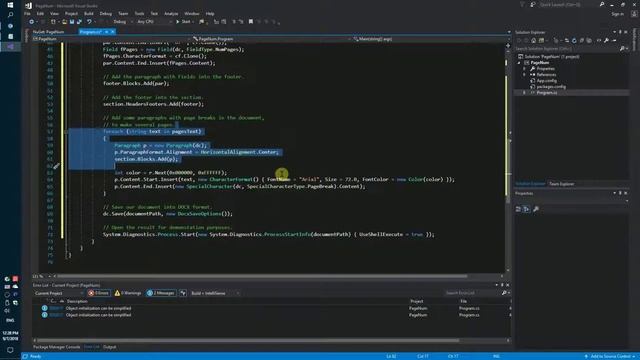Toggle the 0 Errors filter

98,293
